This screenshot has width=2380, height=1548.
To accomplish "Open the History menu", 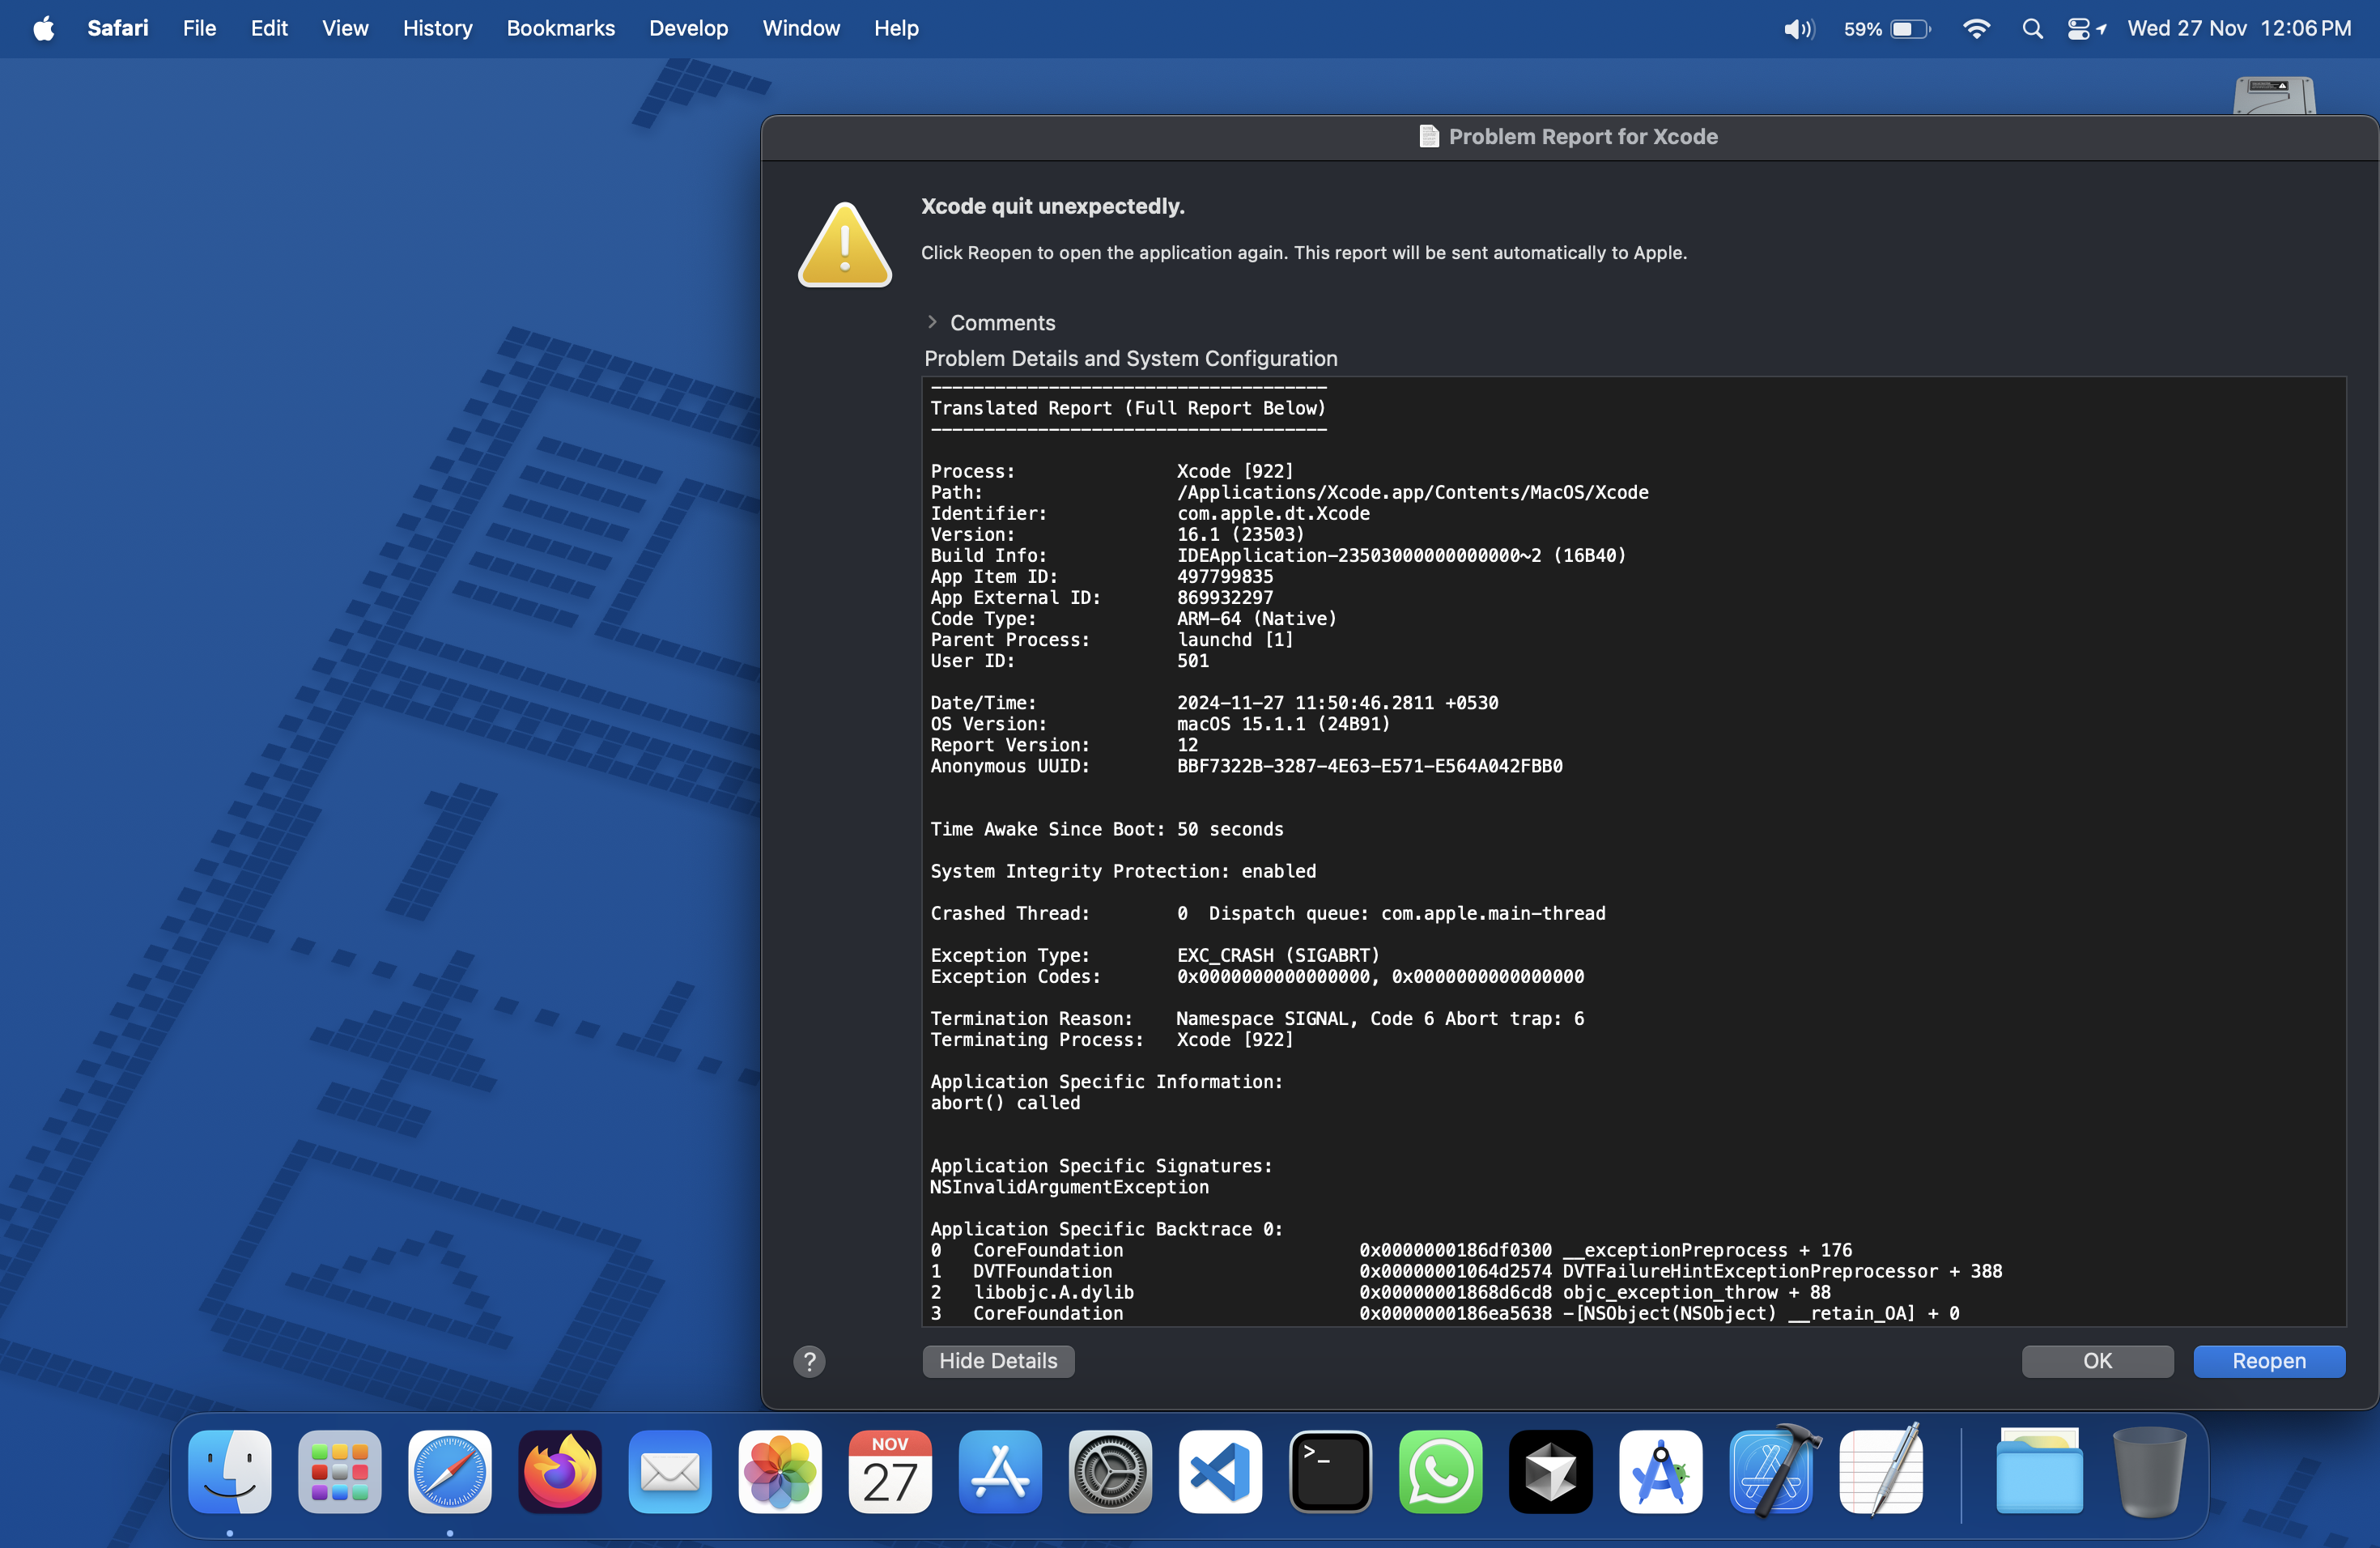I will click(x=437, y=28).
